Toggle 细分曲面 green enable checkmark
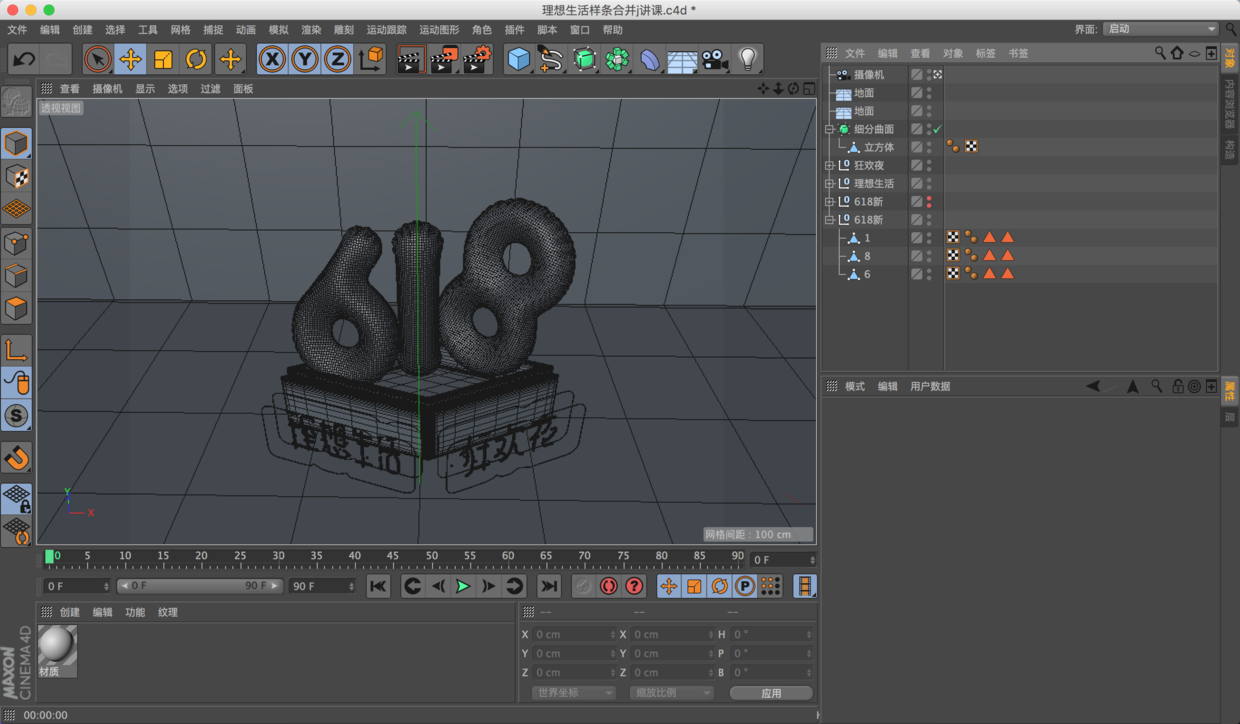This screenshot has width=1240, height=724. click(x=938, y=129)
